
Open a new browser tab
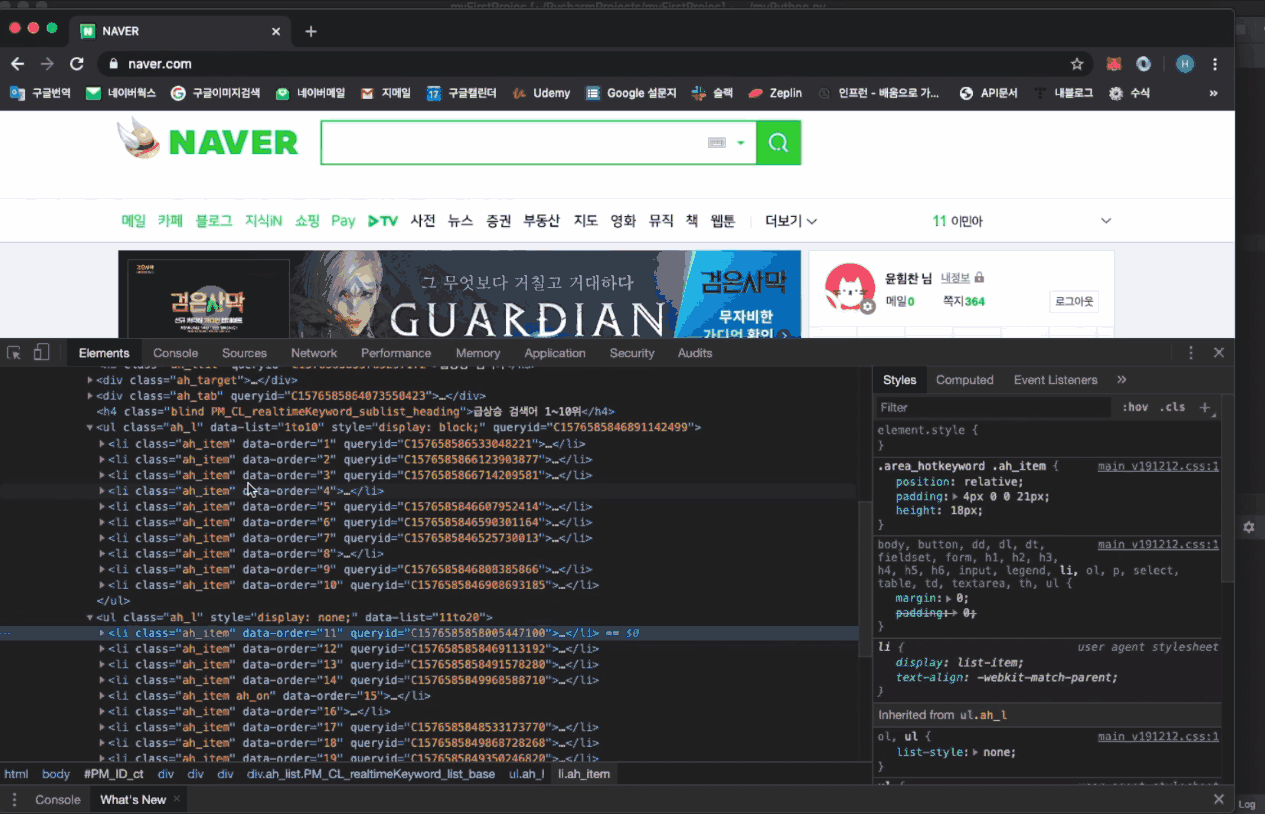(311, 31)
